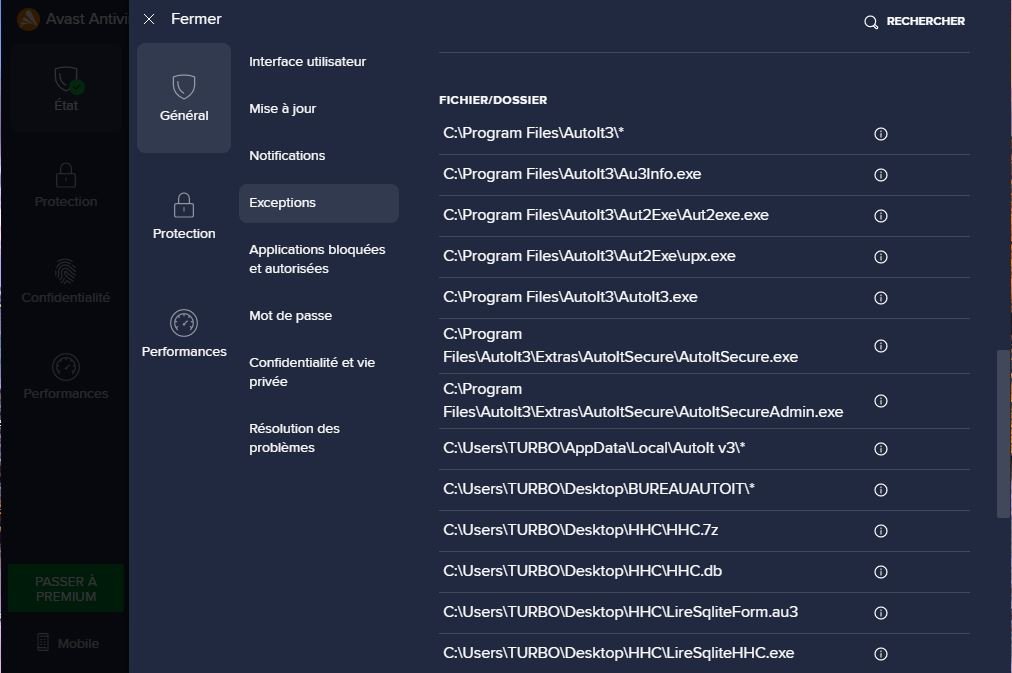The width and height of the screenshot is (1012, 673).
Task: Click info icon next to Aut2exe.exe path
Action: click(x=881, y=216)
